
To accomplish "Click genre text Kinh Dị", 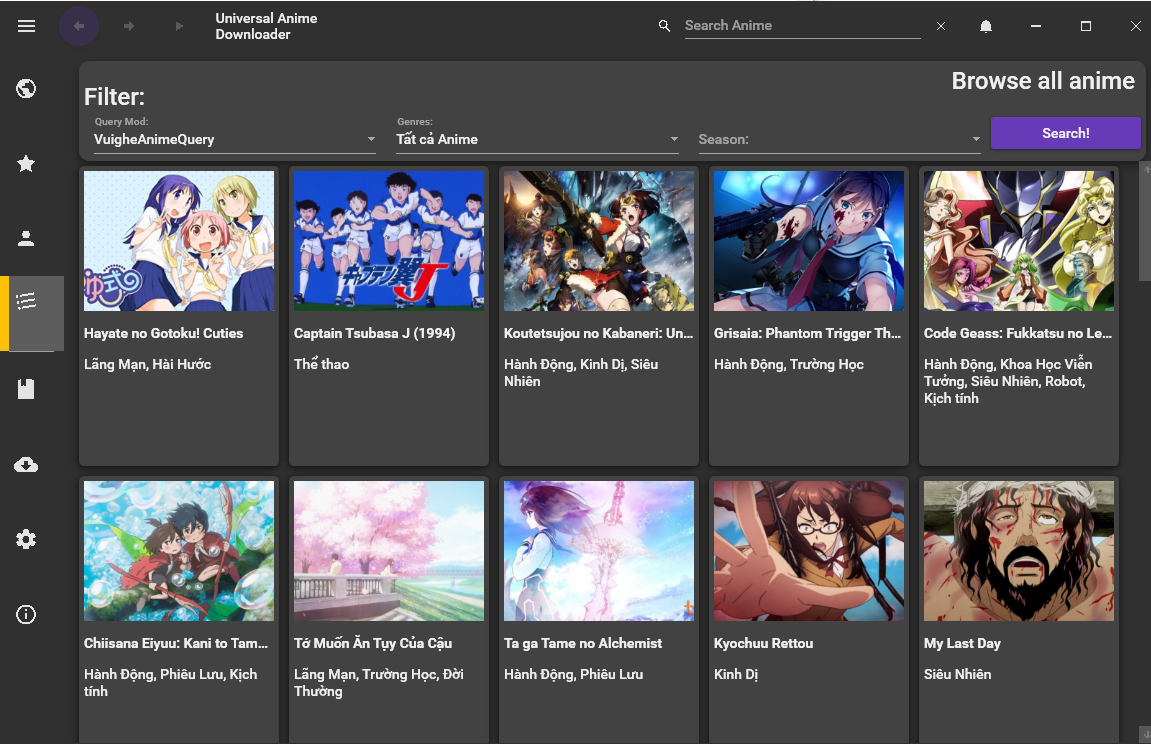I will pyautogui.click(x=736, y=674).
